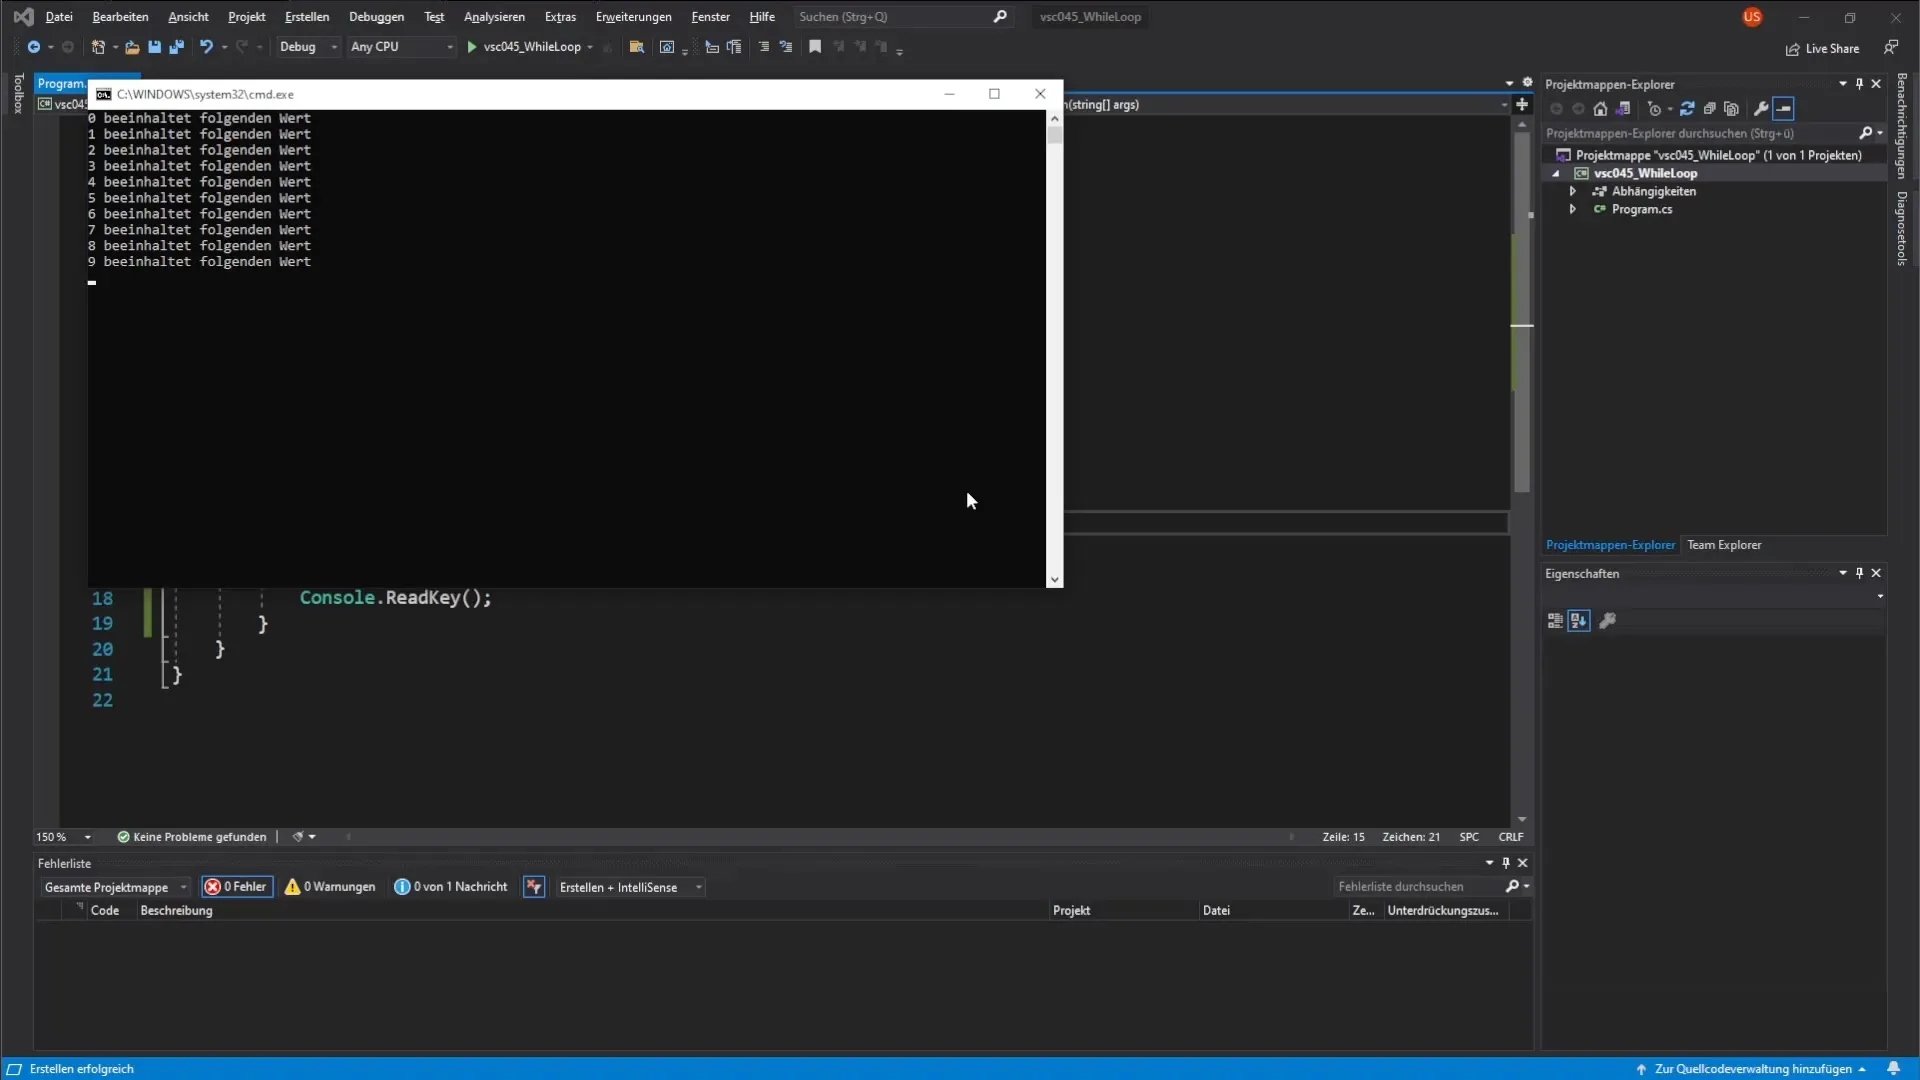Open the Bearbeiten menu
This screenshot has height=1080, width=1920.
coord(120,17)
